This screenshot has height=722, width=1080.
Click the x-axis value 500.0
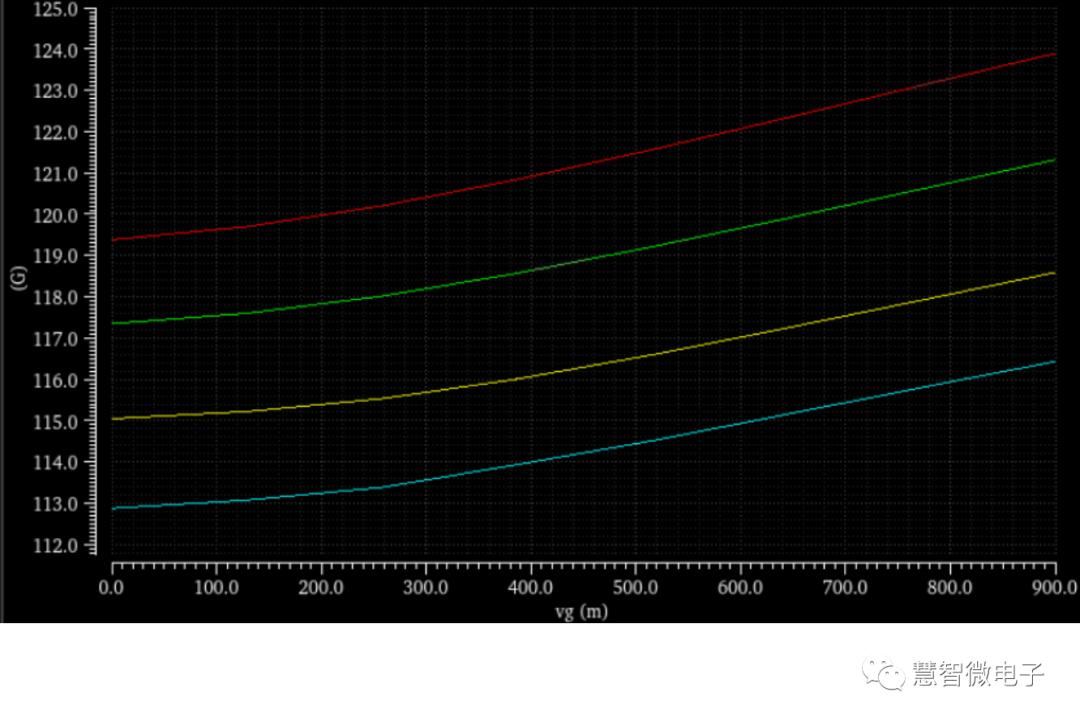point(635,588)
